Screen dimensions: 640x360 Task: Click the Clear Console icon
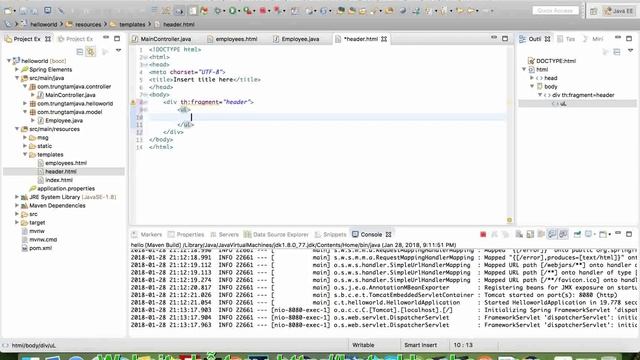tap(519, 234)
